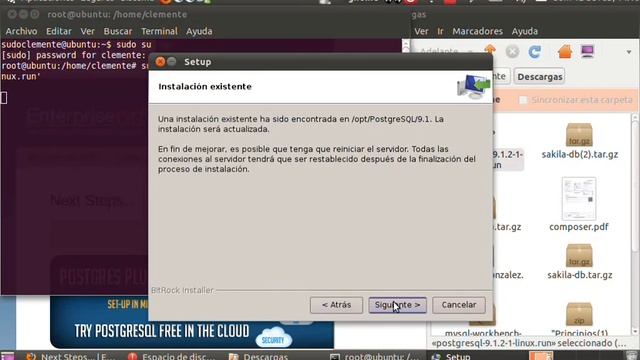Viewport: 640px width, 360px height.
Task: Close the Setup dialog window
Action: tap(160, 62)
